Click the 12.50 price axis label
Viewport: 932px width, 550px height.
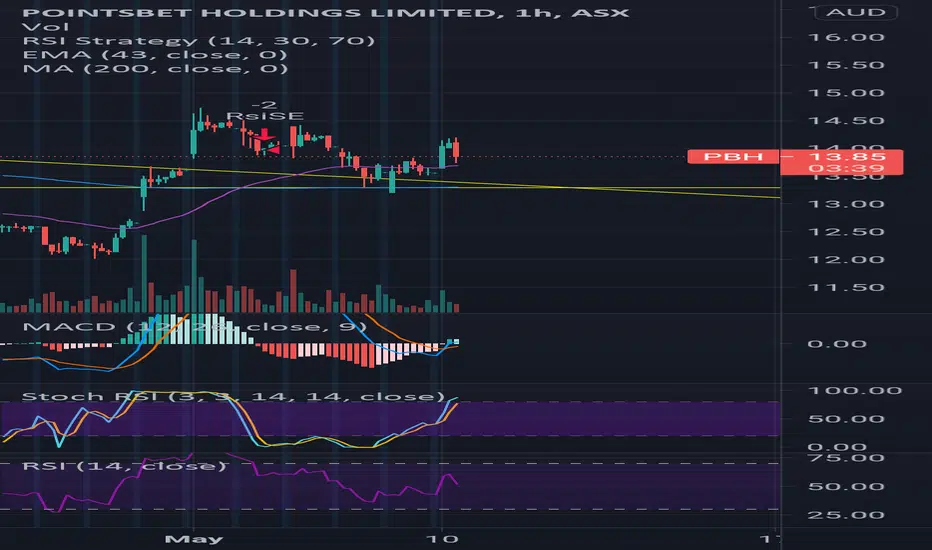coord(846,232)
